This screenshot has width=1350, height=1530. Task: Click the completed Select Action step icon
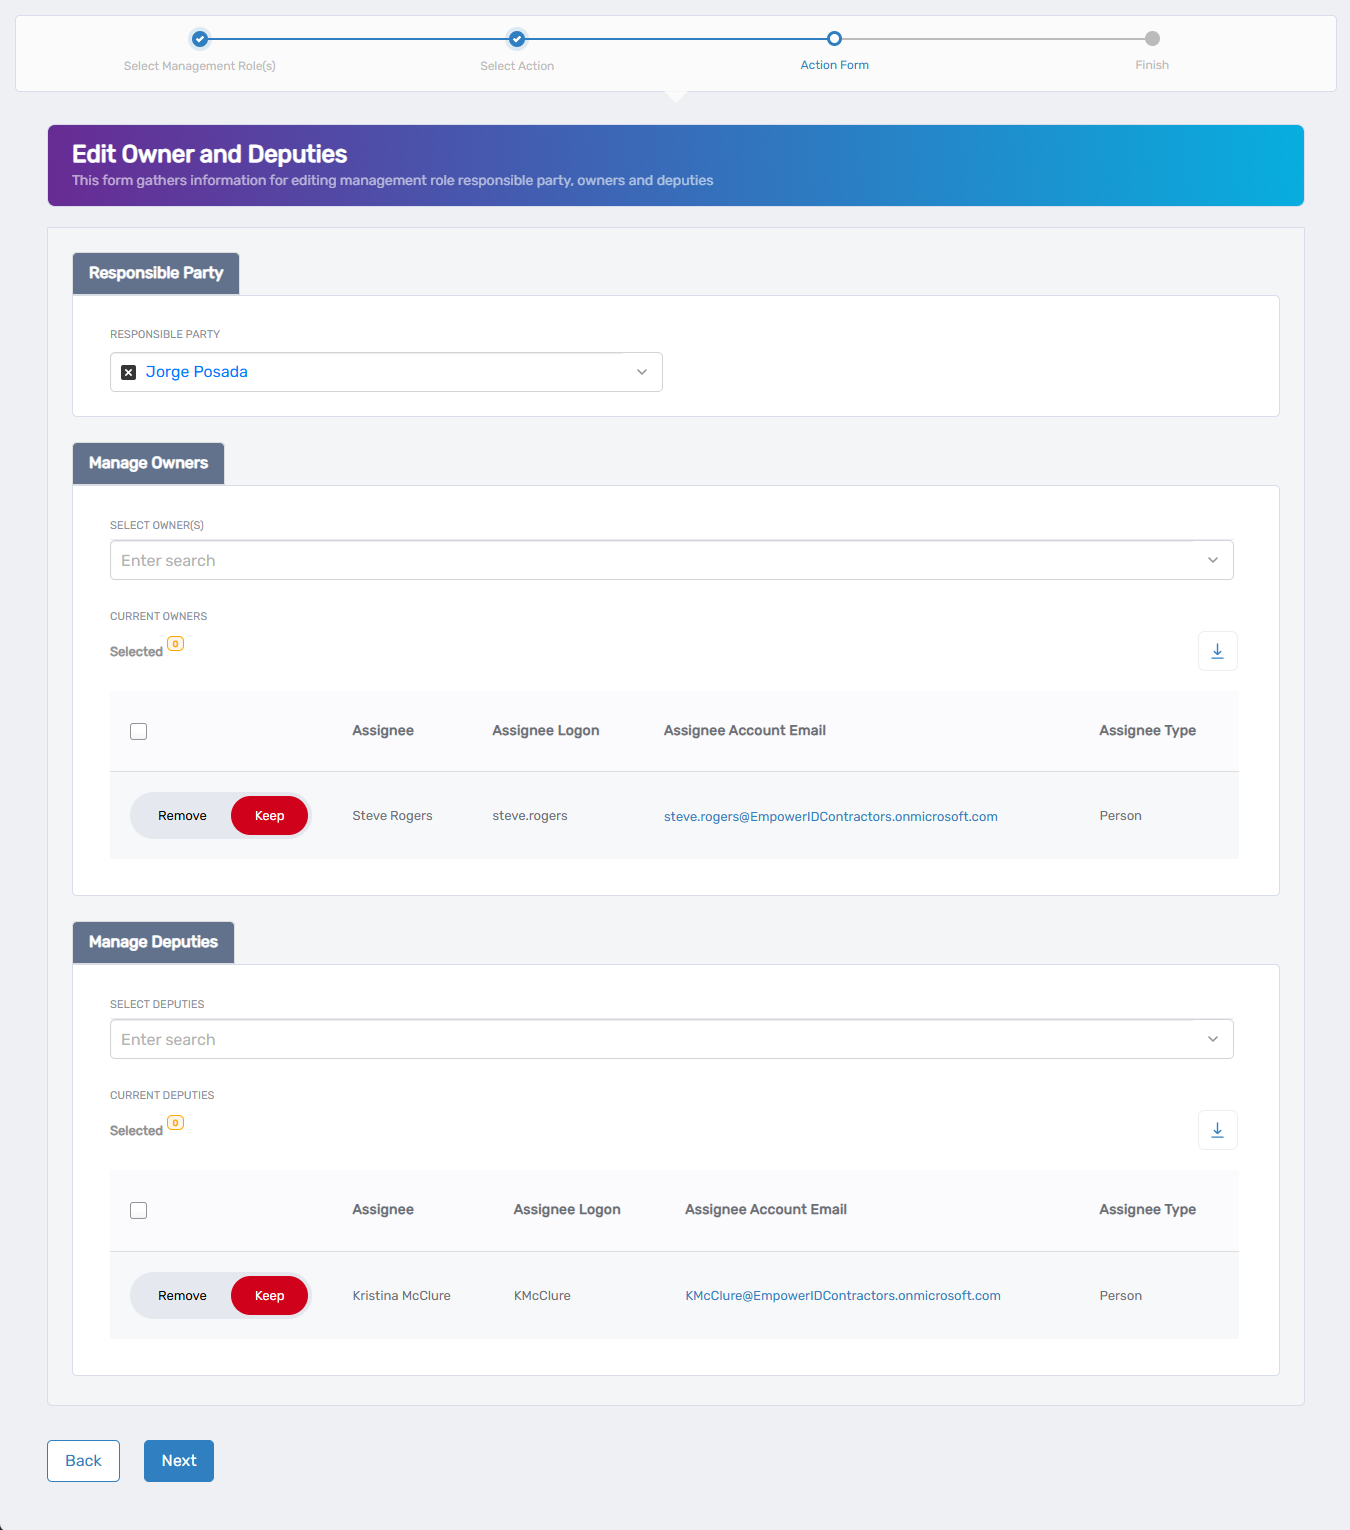(x=517, y=39)
